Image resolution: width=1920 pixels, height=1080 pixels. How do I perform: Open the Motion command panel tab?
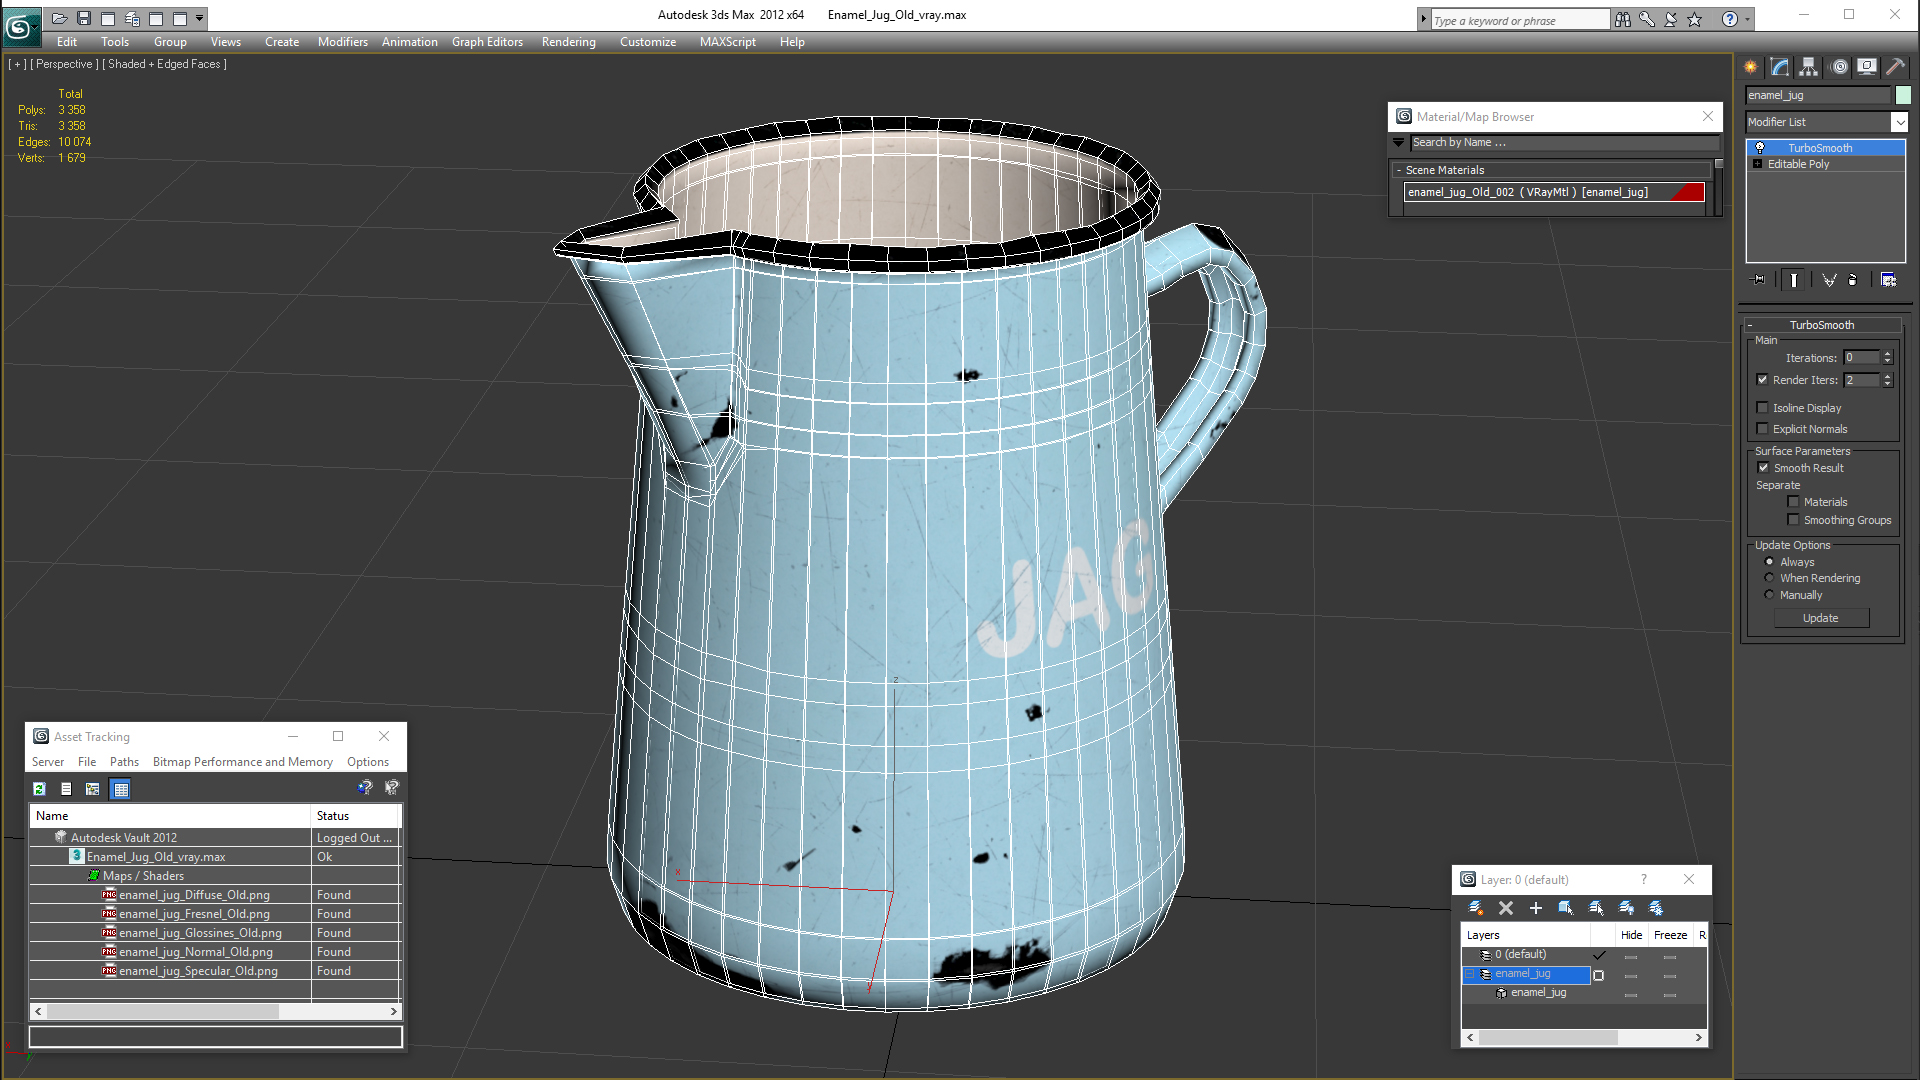coord(1839,67)
